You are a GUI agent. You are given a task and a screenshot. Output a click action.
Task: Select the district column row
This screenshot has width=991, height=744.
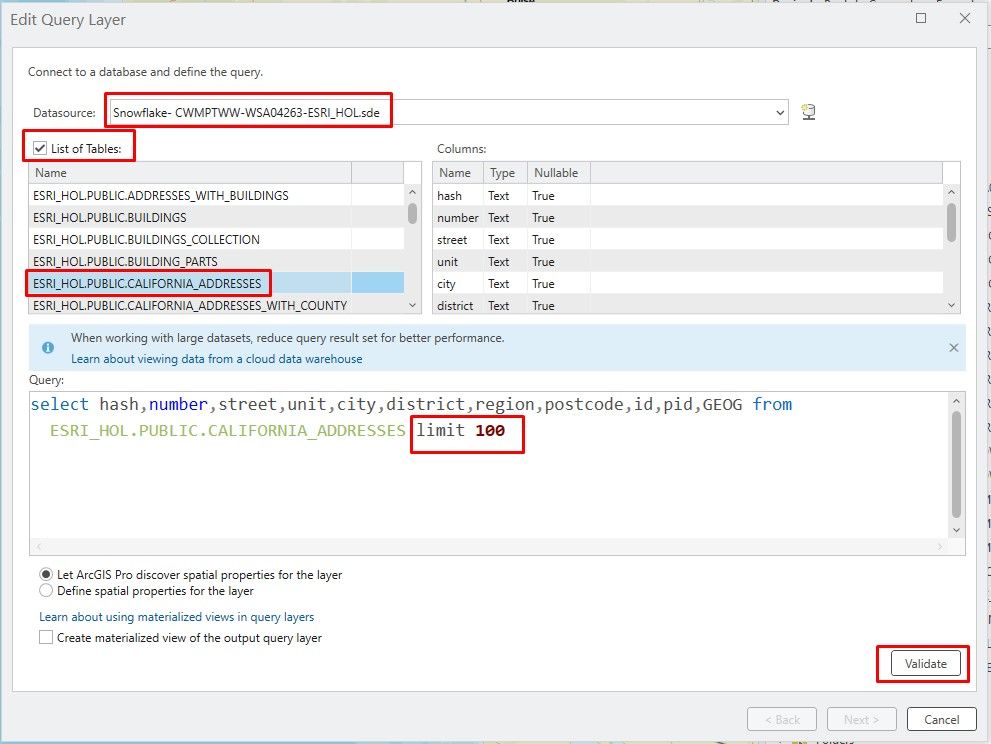point(688,305)
